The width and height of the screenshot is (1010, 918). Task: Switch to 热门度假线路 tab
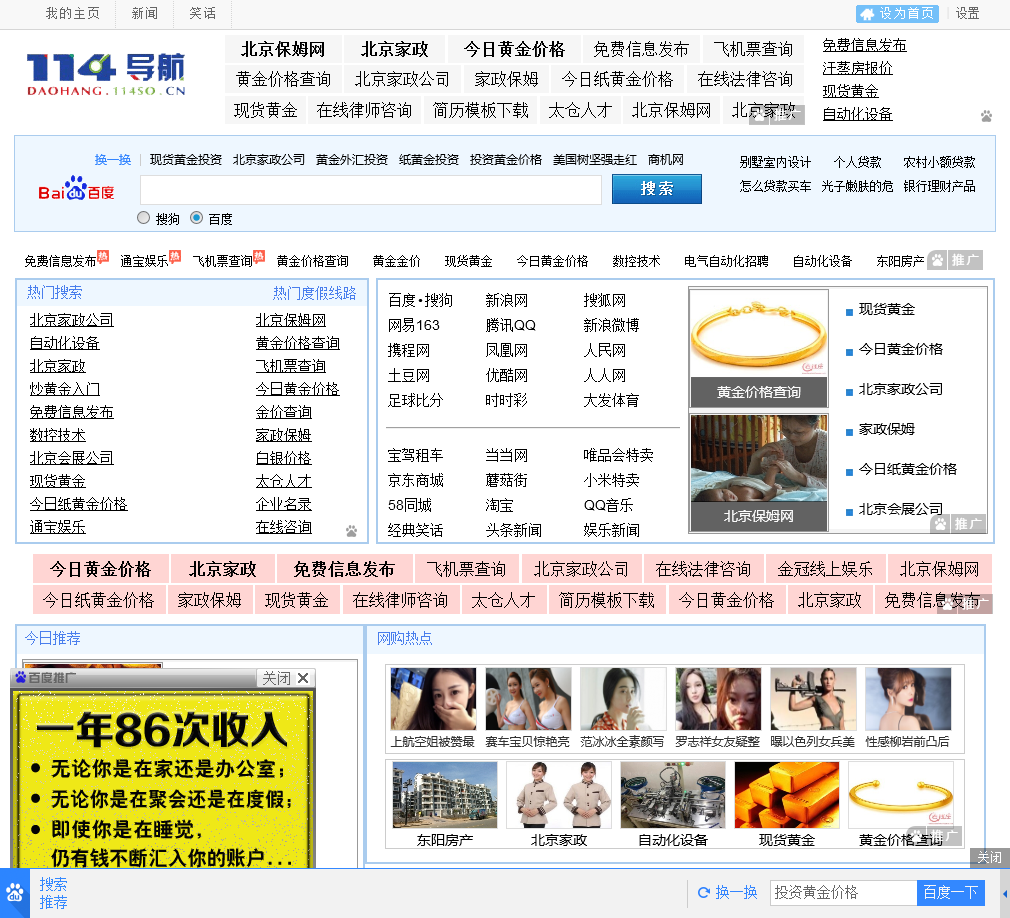[314, 293]
